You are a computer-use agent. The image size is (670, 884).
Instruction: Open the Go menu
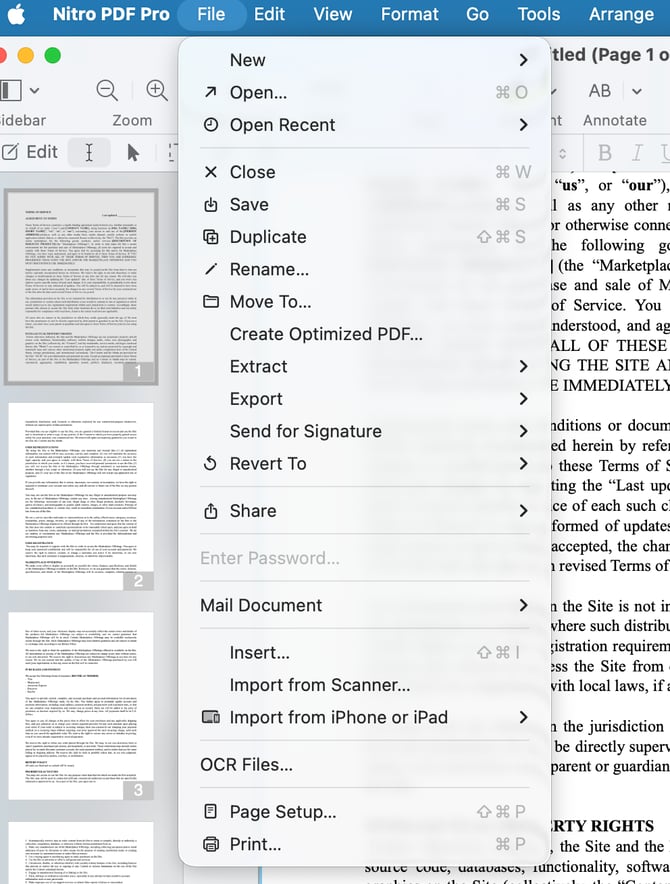pos(477,14)
